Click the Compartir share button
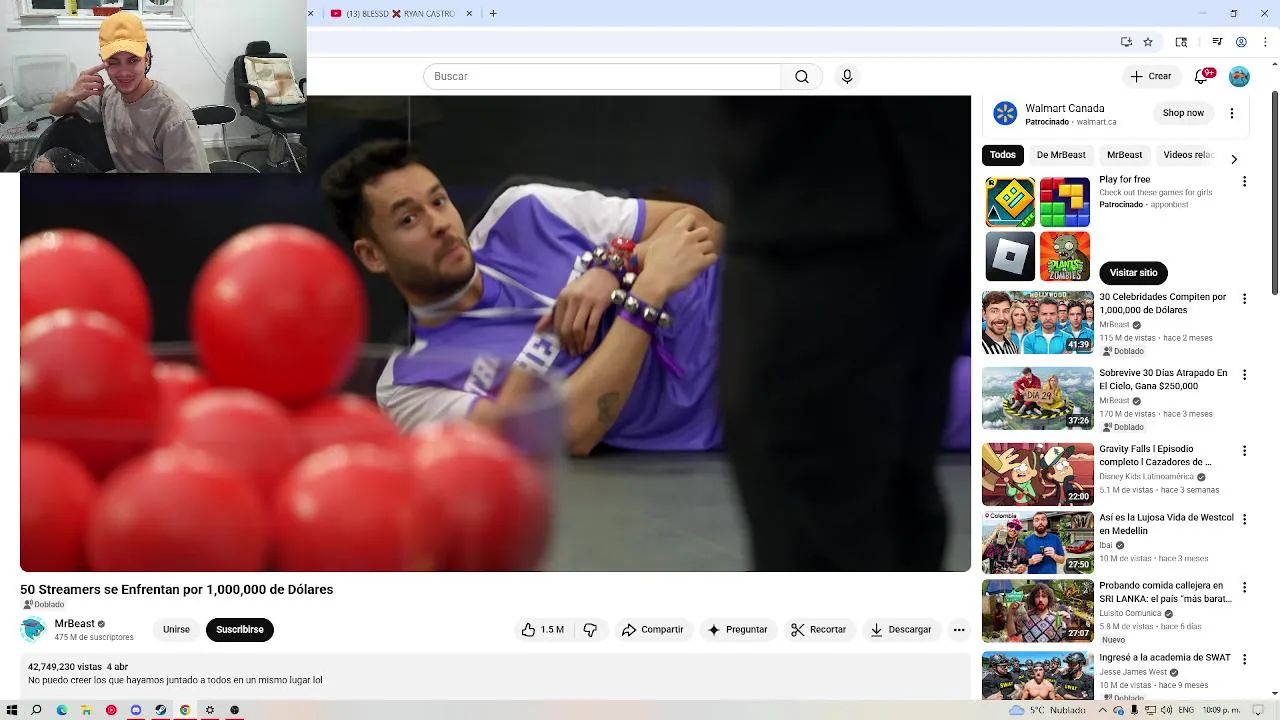This screenshot has width=1280, height=720. coord(652,630)
